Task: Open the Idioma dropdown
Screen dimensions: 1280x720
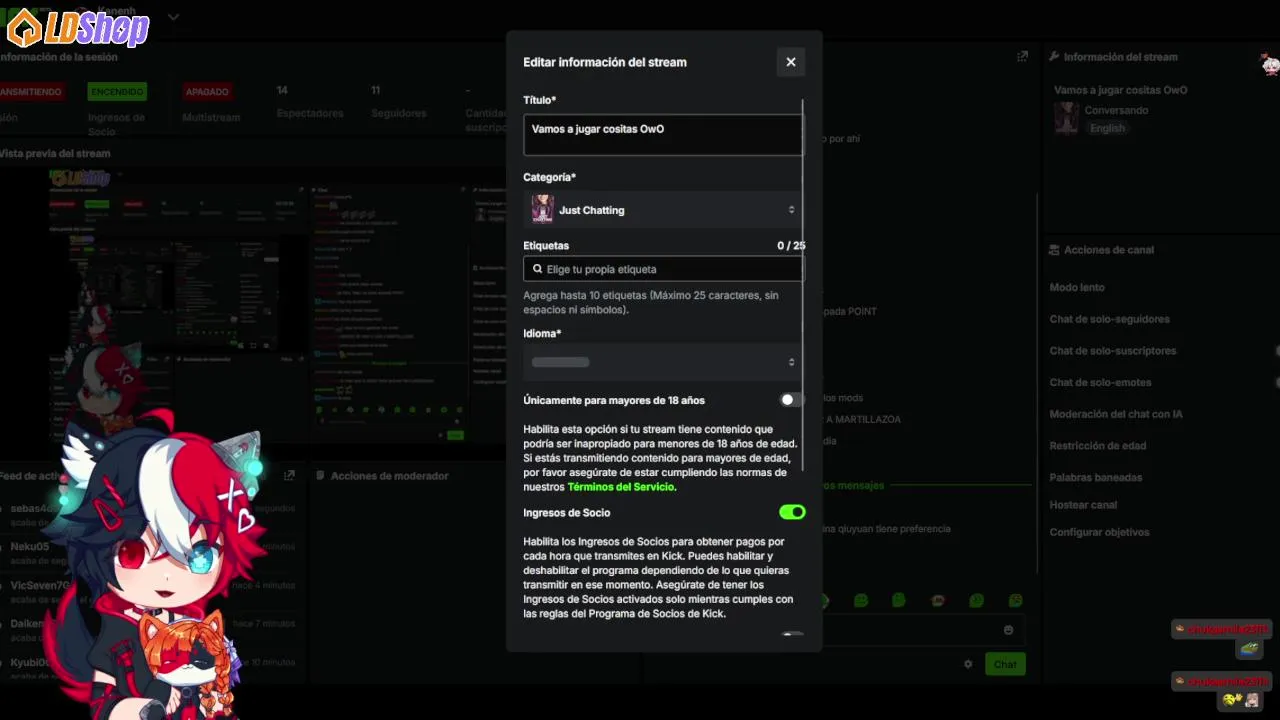Action: point(663,362)
